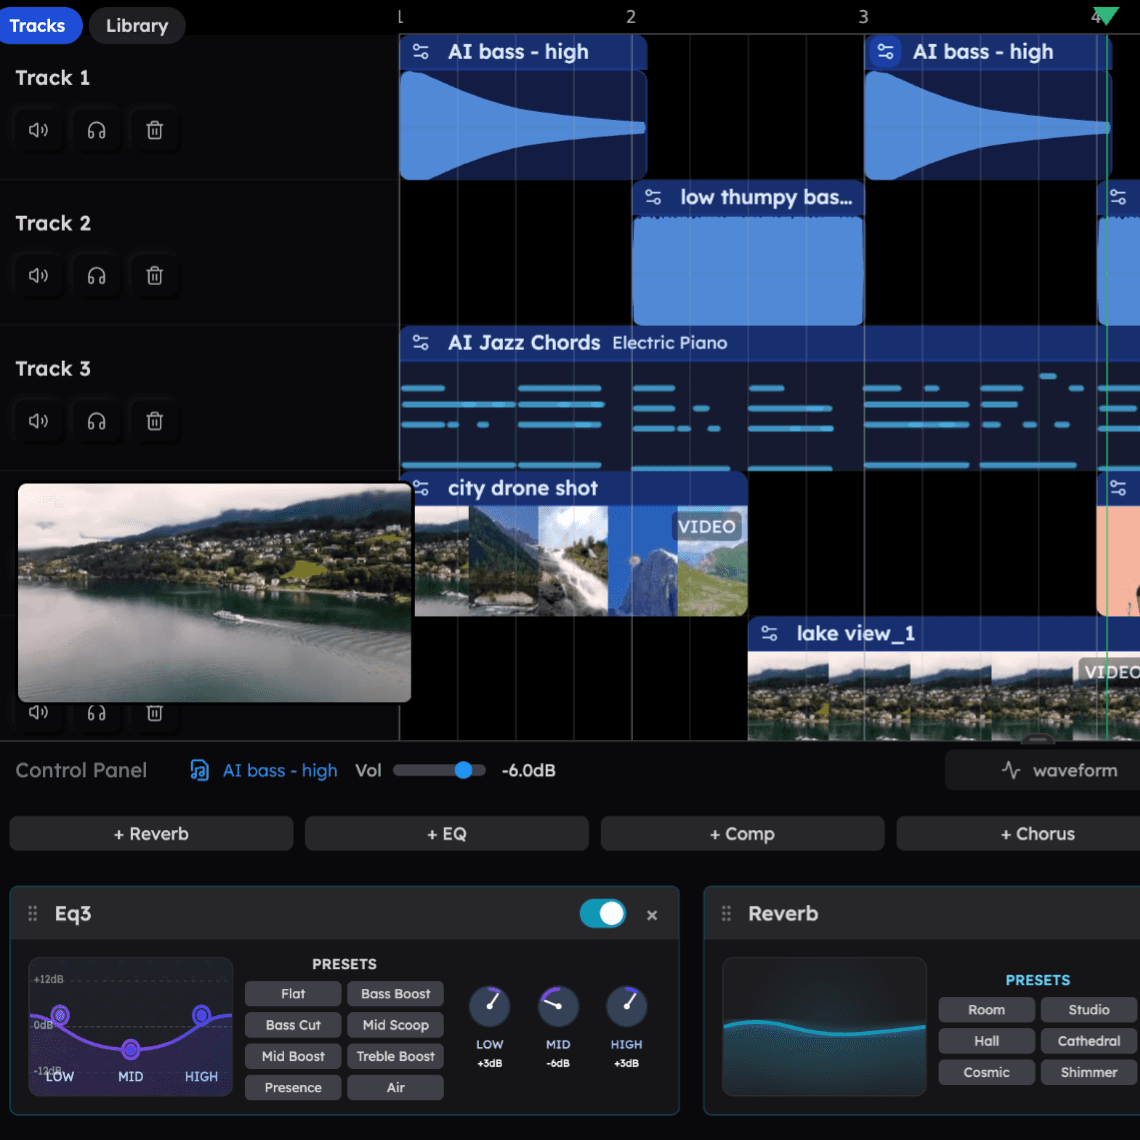Viewport: 1140px width, 1140px height.
Task: Add a Reverb effect
Action: [151, 834]
